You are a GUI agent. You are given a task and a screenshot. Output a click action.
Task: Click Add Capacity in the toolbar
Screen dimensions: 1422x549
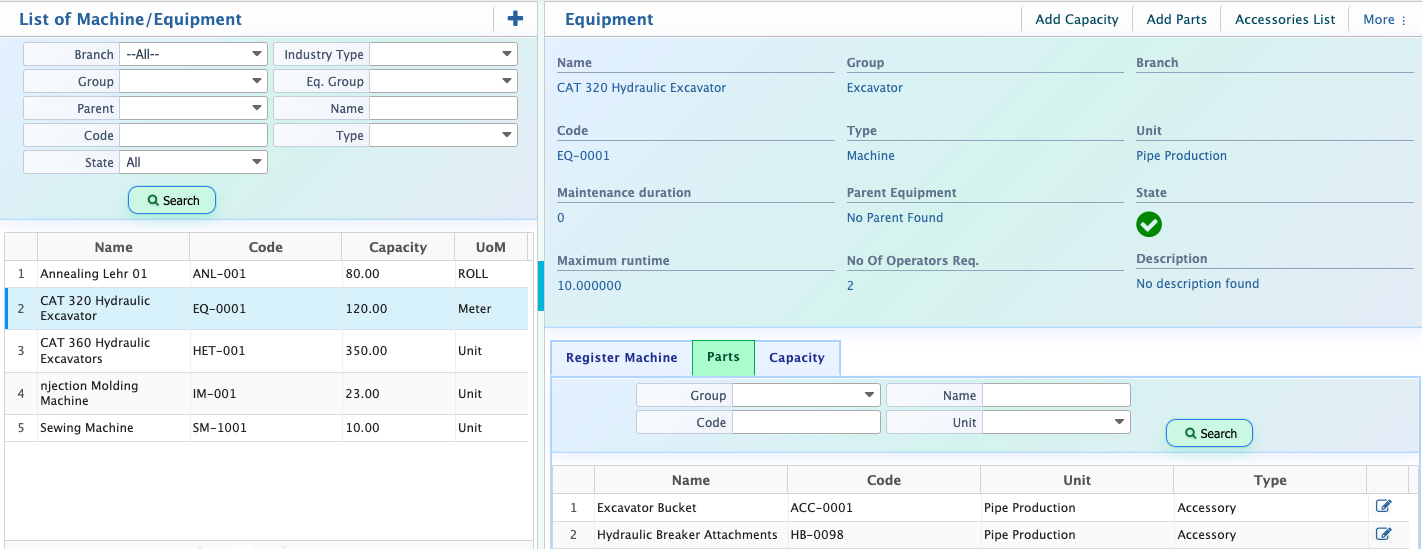1077,19
